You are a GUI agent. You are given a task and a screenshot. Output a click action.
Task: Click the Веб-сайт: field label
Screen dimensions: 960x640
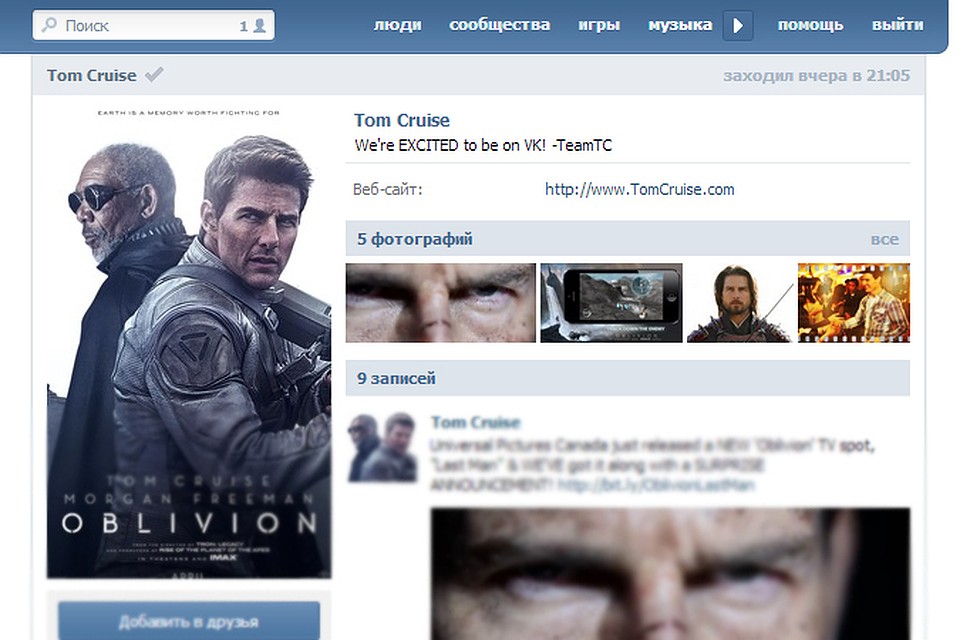pos(388,189)
